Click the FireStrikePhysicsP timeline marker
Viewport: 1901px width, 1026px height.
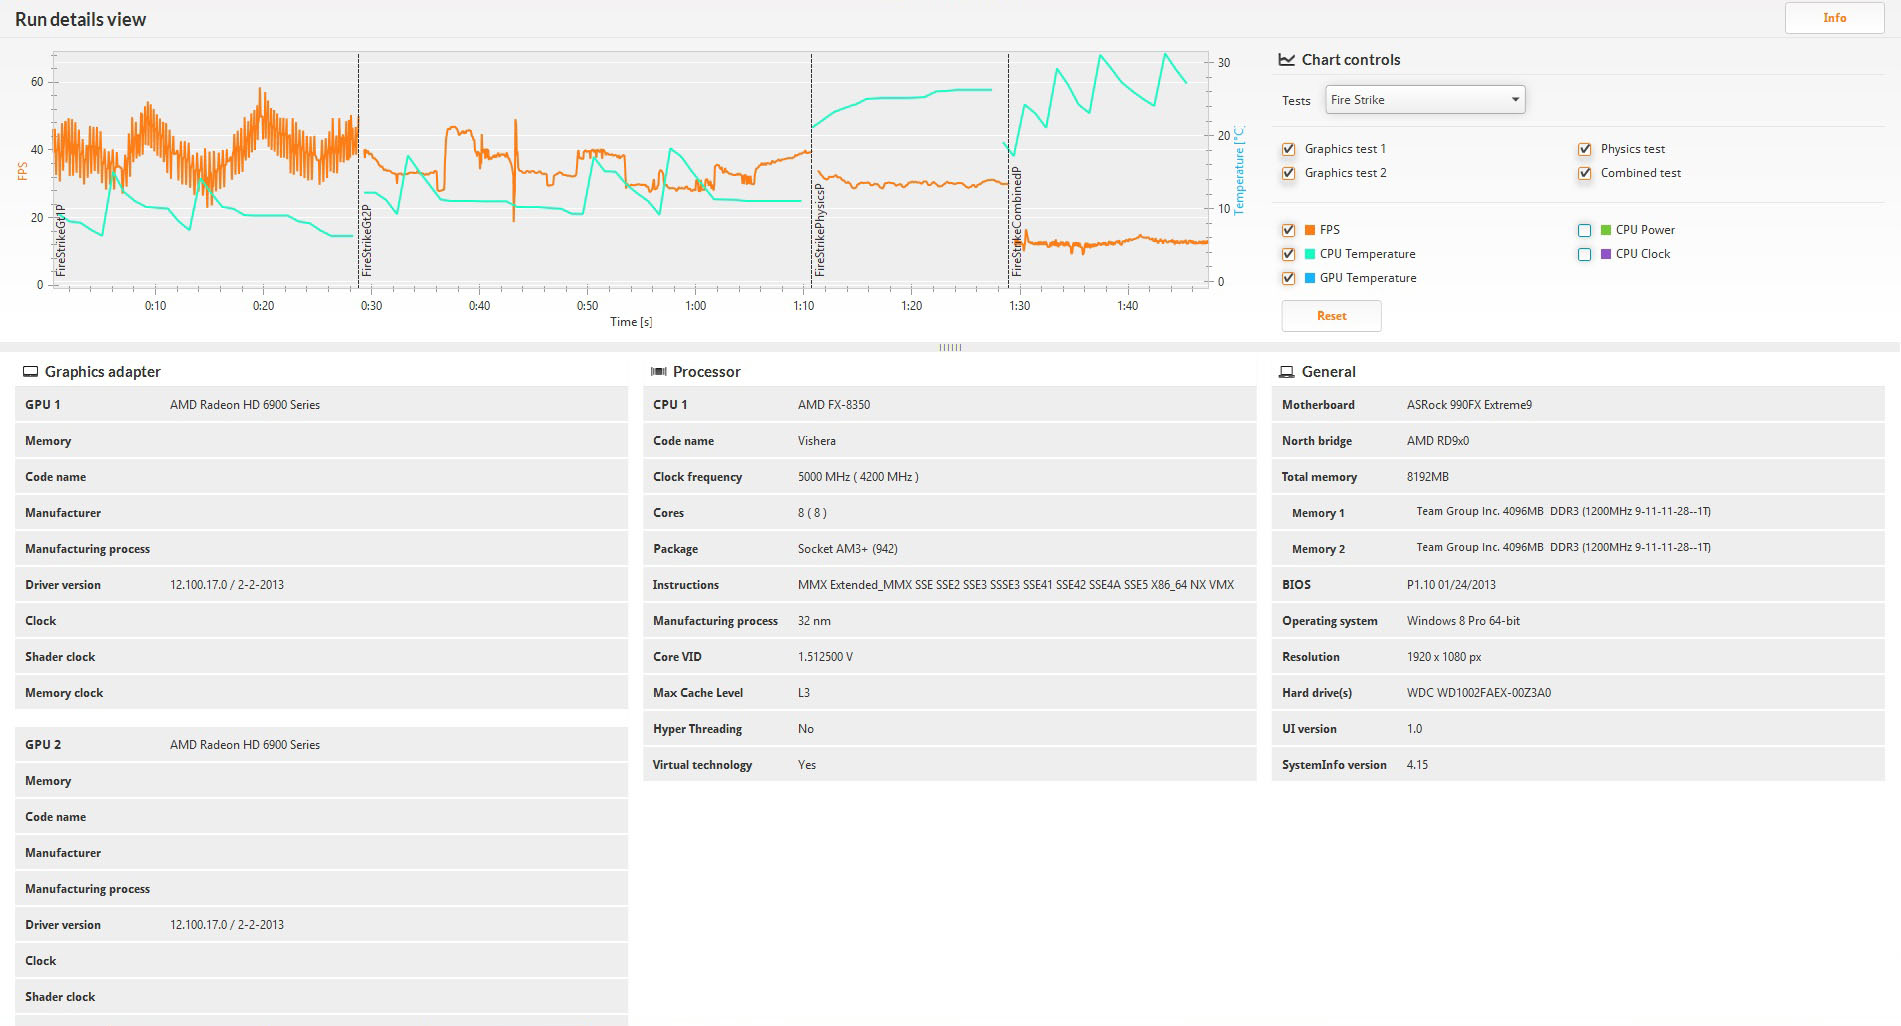tap(819, 230)
